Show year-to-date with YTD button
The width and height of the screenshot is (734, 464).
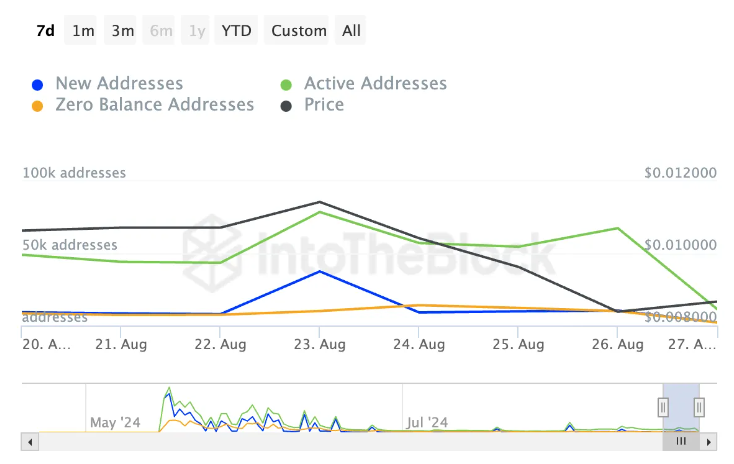(236, 30)
